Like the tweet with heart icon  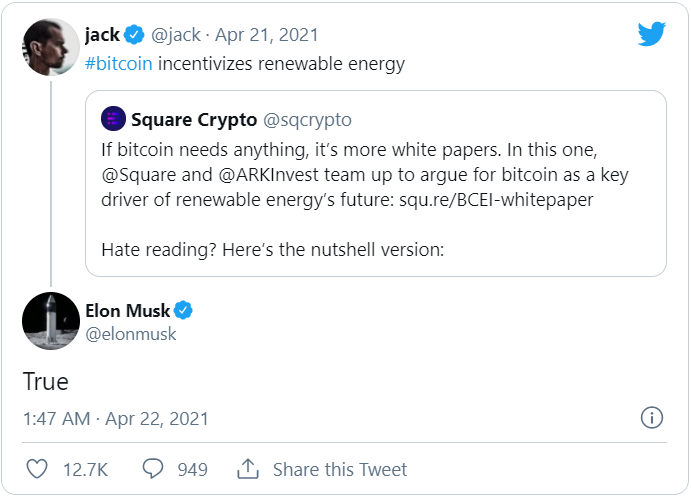coord(35,469)
